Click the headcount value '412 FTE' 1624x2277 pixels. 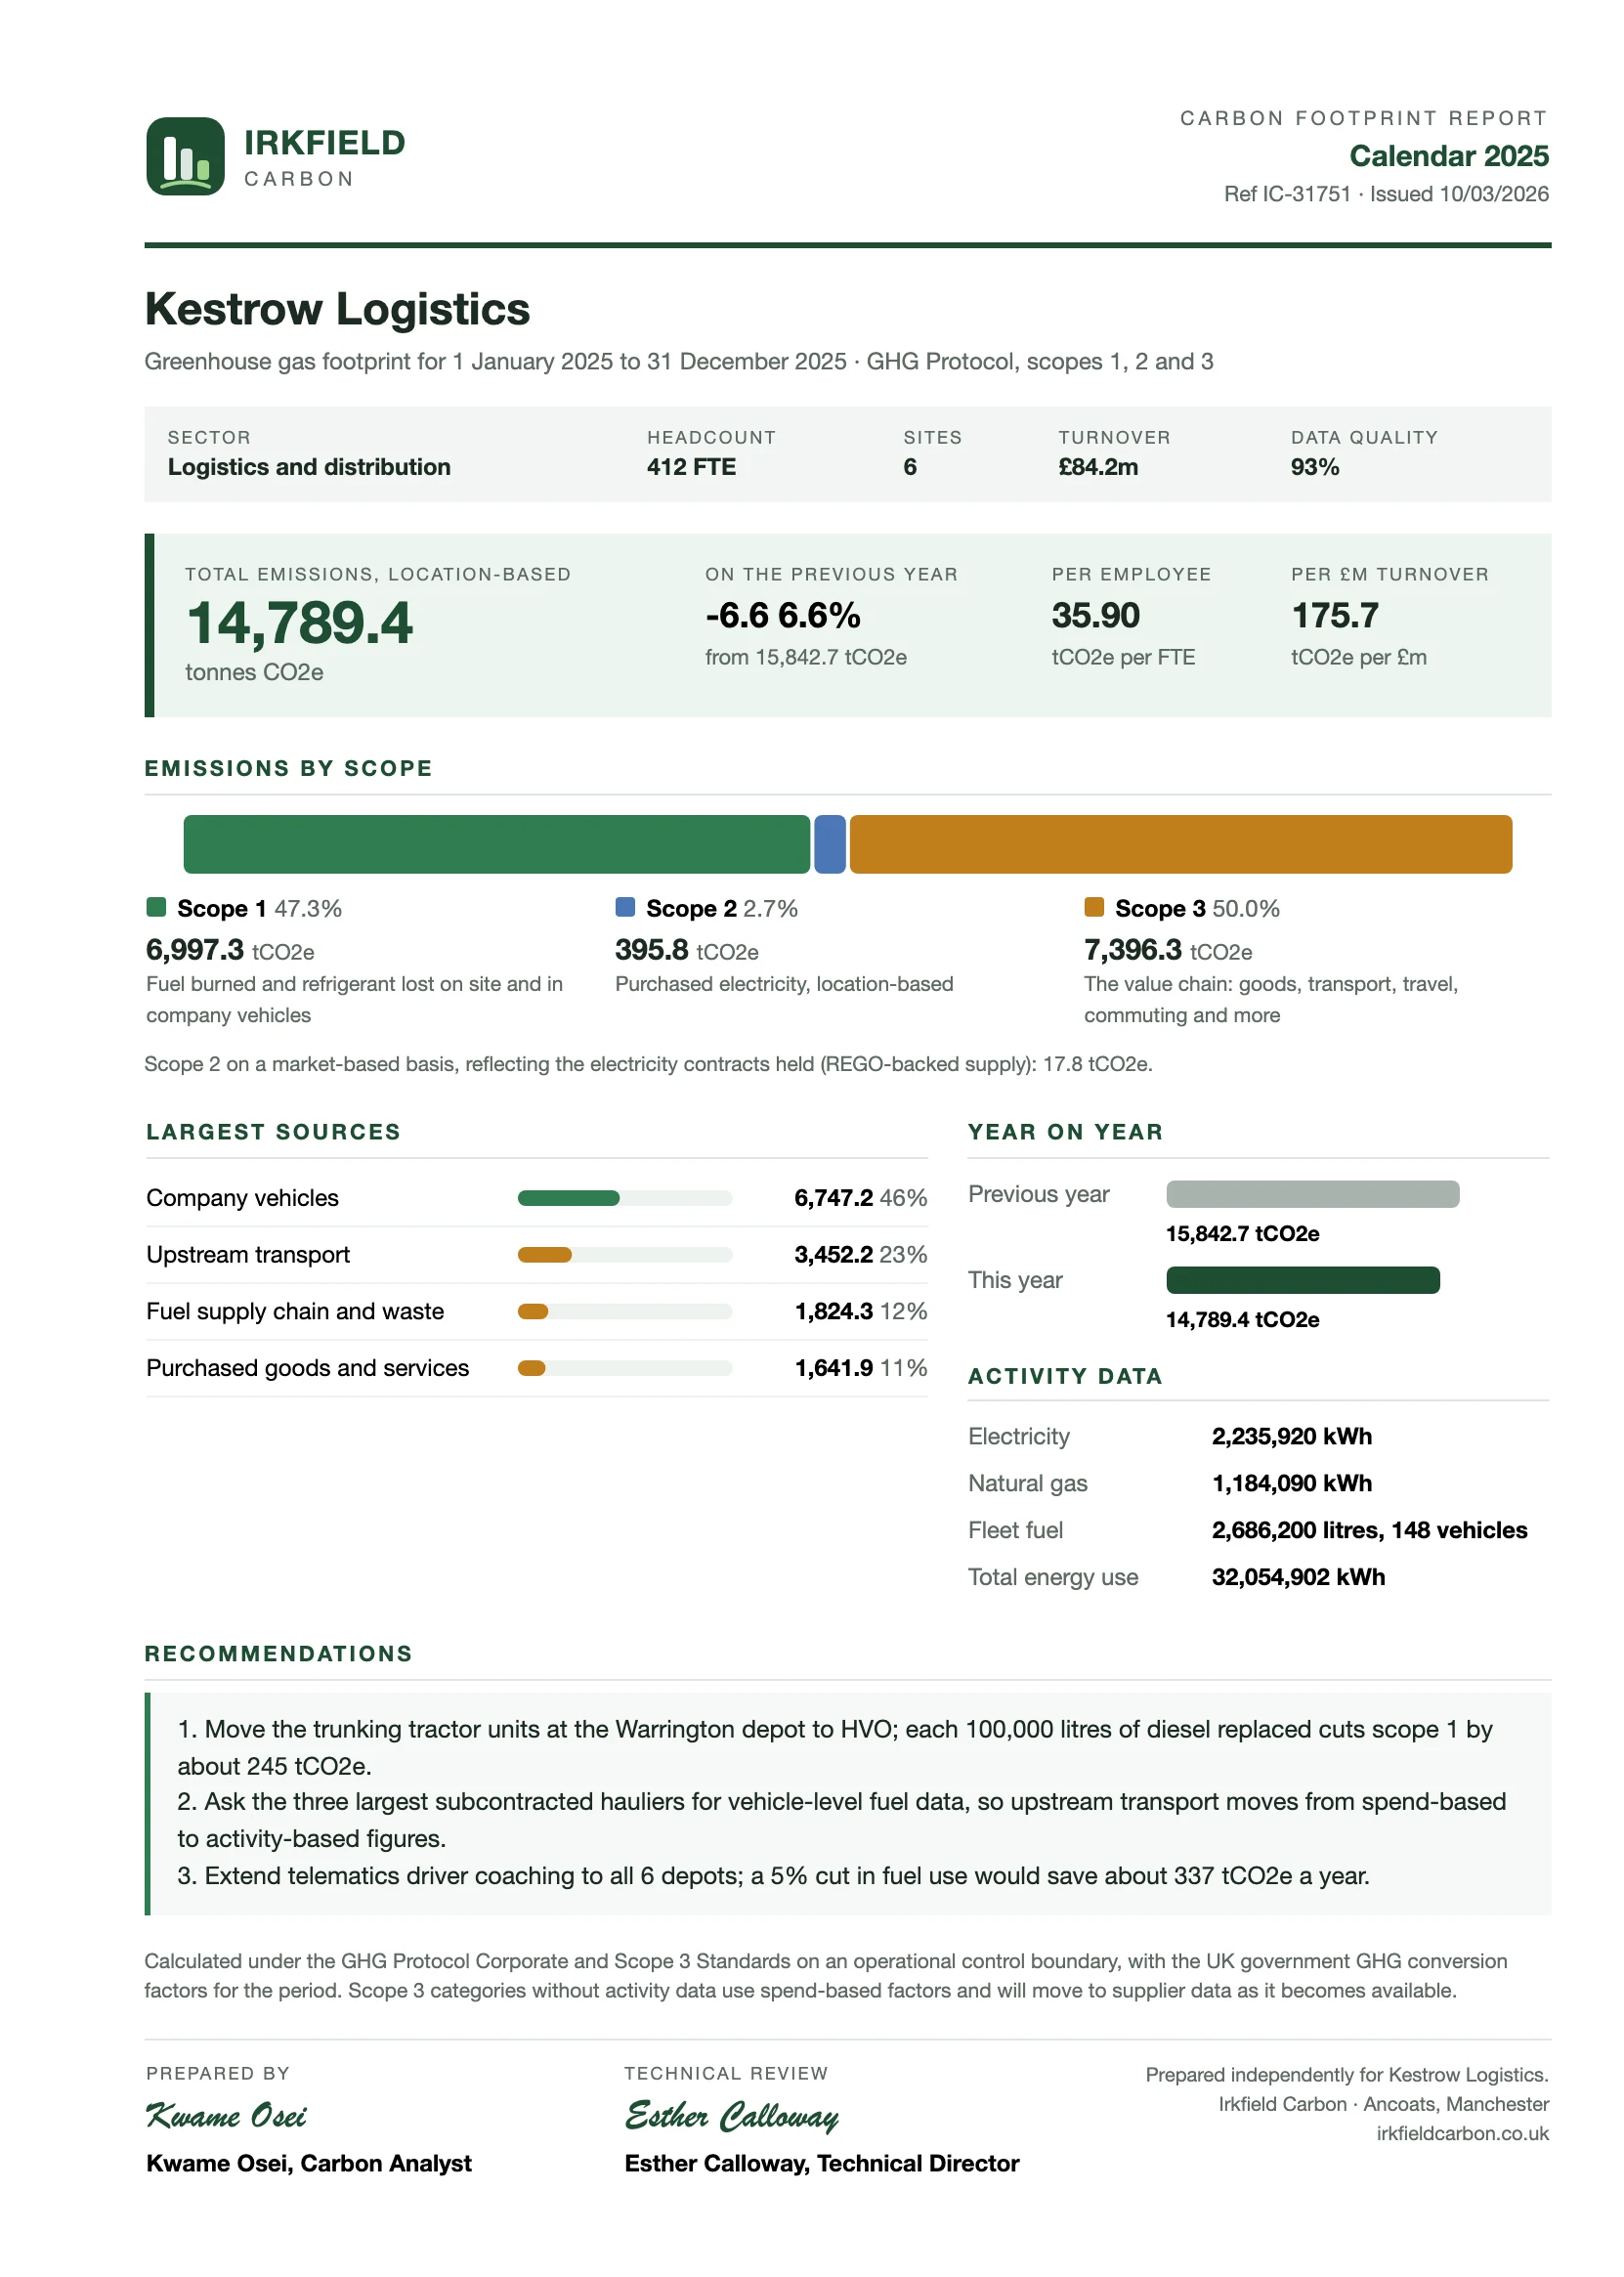(691, 467)
